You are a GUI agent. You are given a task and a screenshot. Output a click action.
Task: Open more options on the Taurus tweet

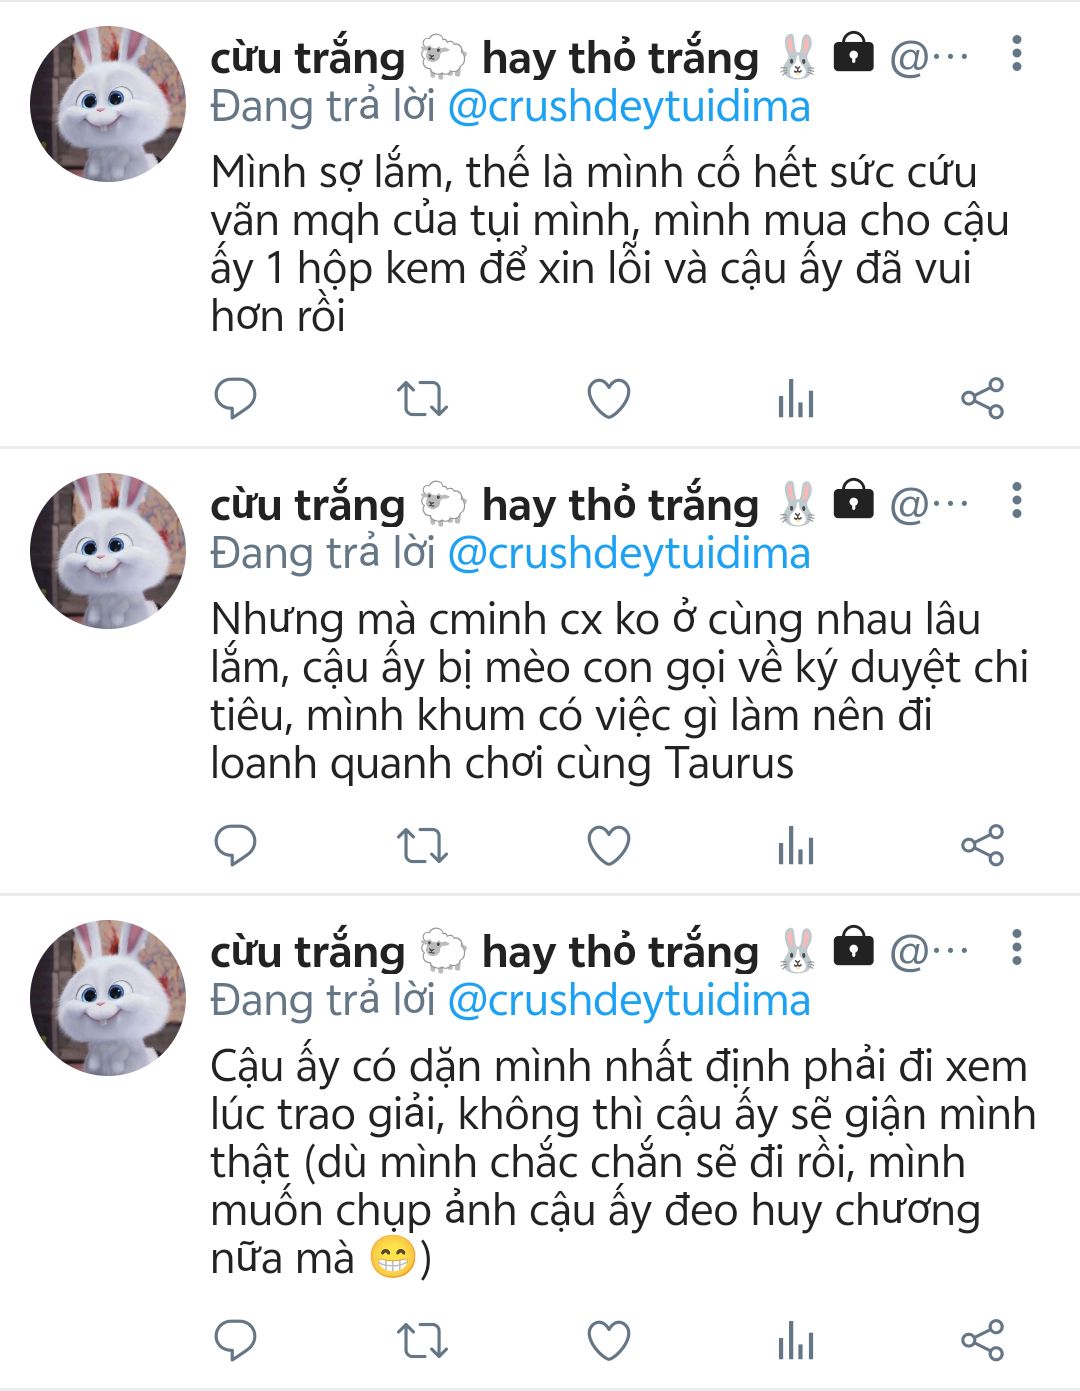pyautogui.click(x=1016, y=500)
